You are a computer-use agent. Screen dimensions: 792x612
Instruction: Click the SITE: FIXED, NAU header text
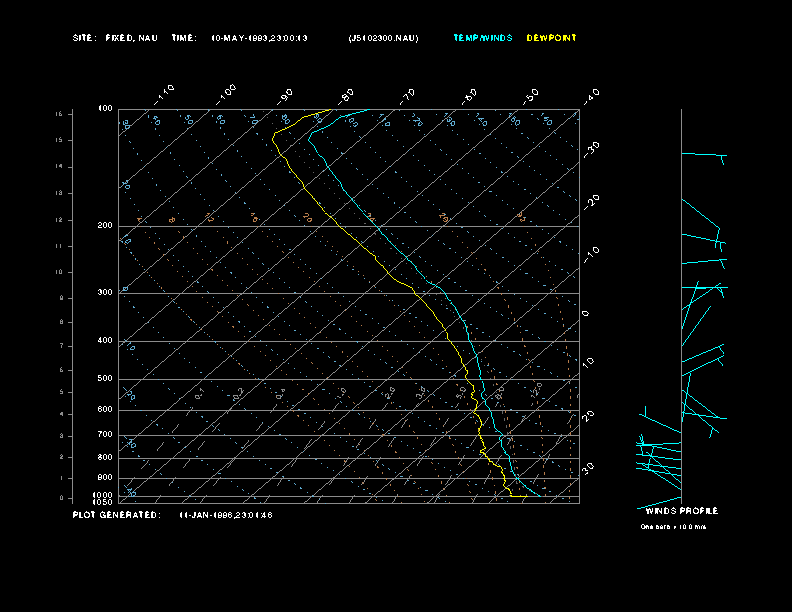pos(115,38)
